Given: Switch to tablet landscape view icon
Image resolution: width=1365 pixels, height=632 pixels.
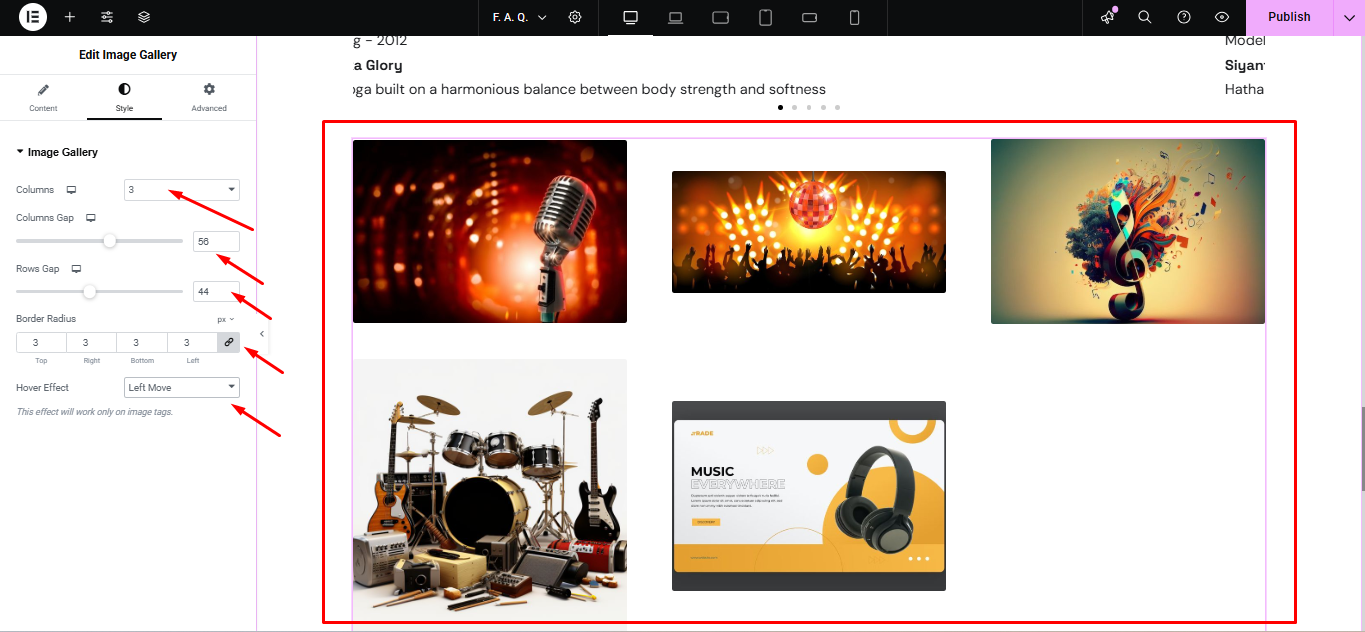Looking at the screenshot, I should [720, 17].
